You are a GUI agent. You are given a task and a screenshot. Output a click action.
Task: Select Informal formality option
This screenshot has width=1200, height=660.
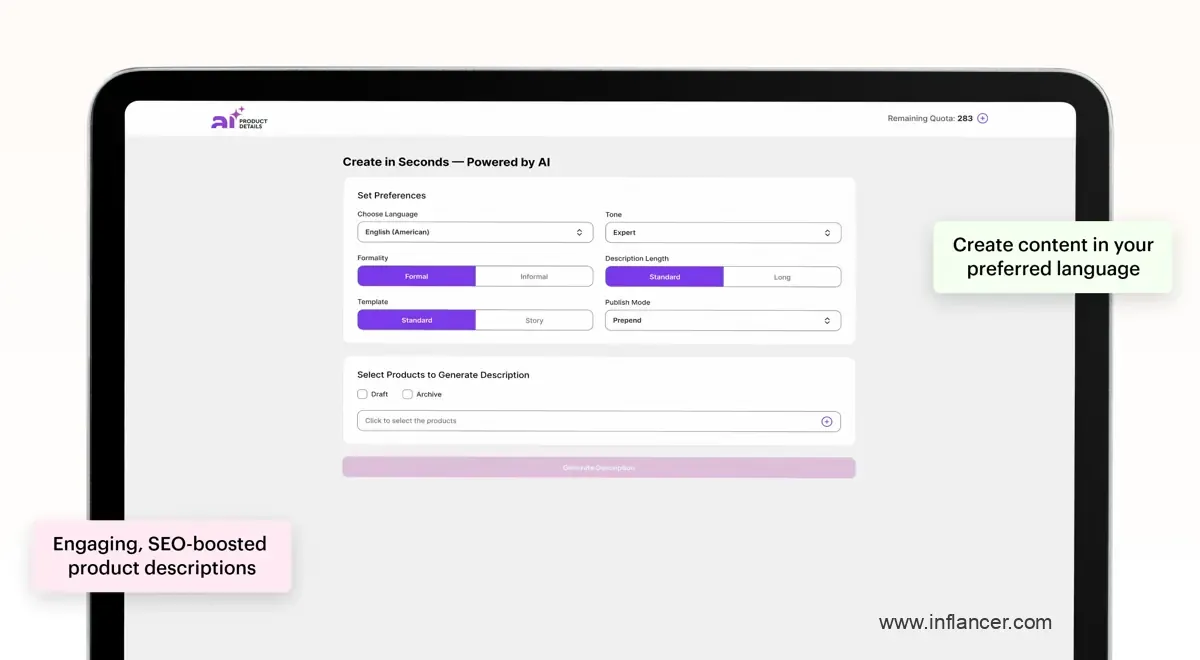(534, 276)
